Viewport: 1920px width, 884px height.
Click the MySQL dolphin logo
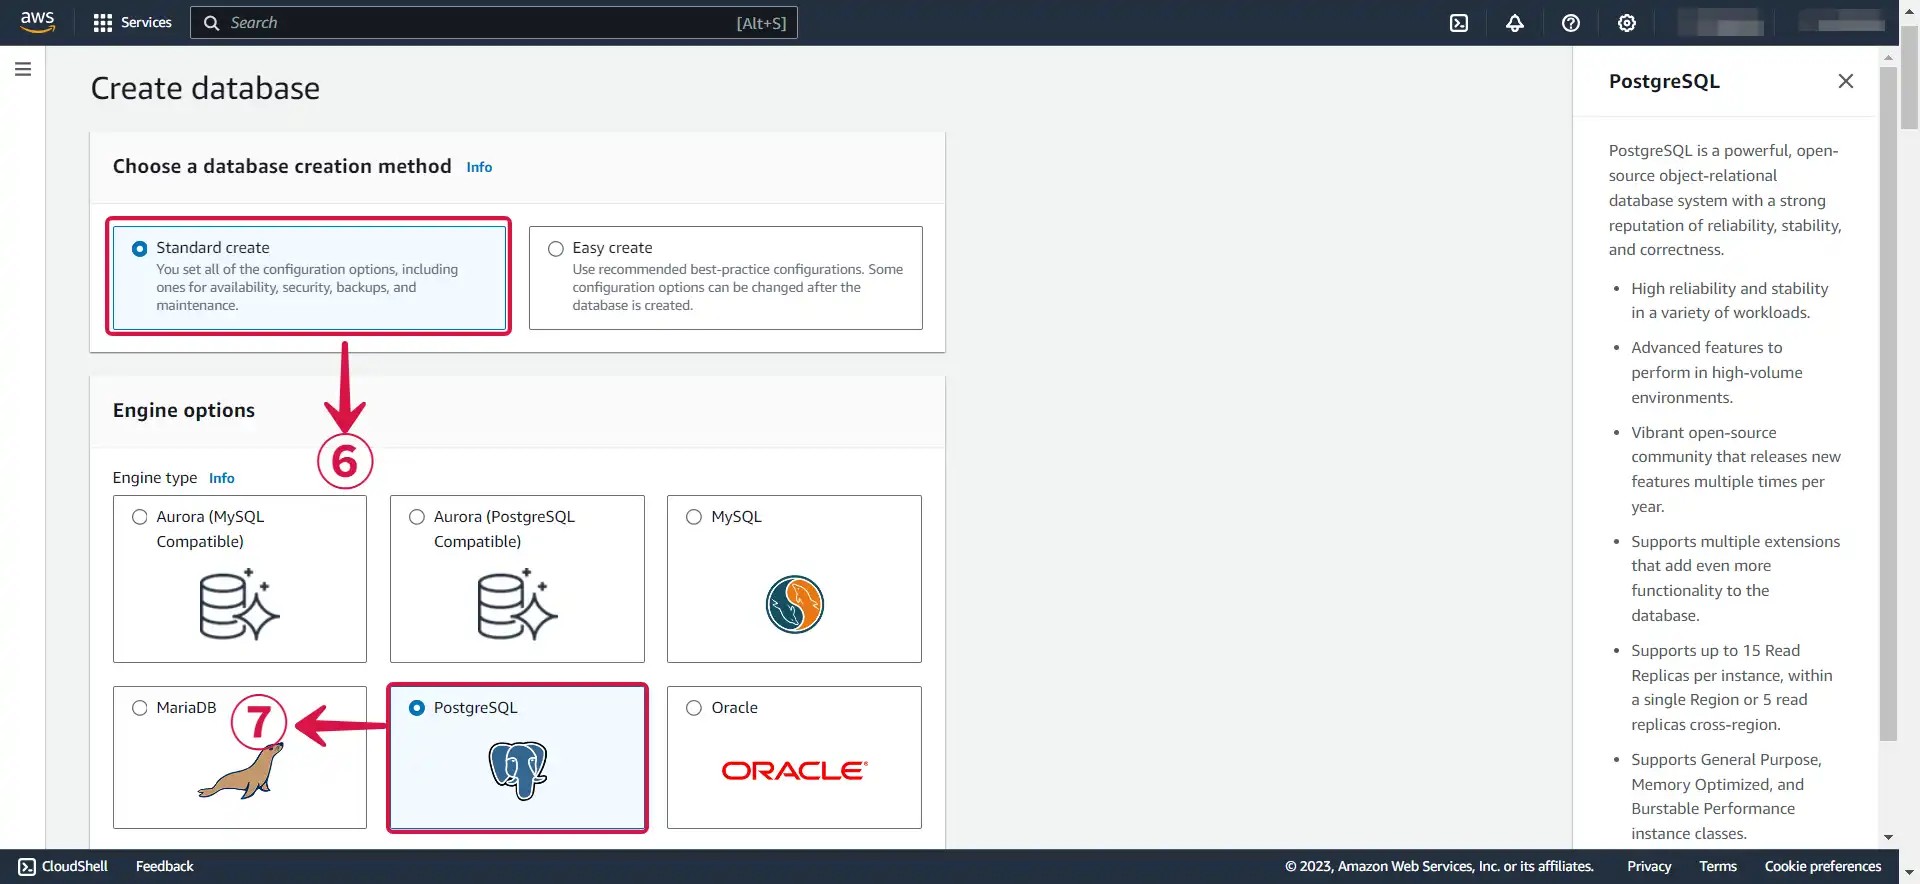pos(795,604)
